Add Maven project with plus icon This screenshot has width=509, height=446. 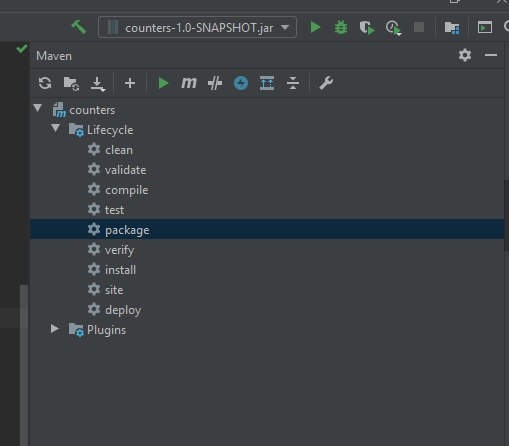click(130, 83)
